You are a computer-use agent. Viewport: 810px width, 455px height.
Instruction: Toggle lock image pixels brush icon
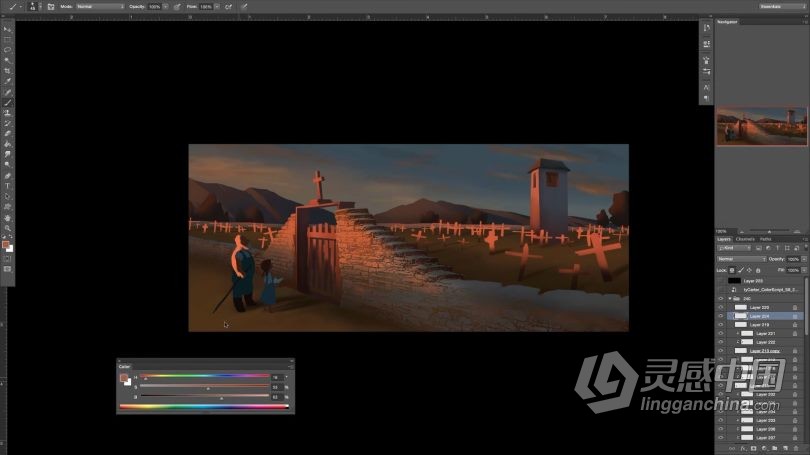click(741, 270)
